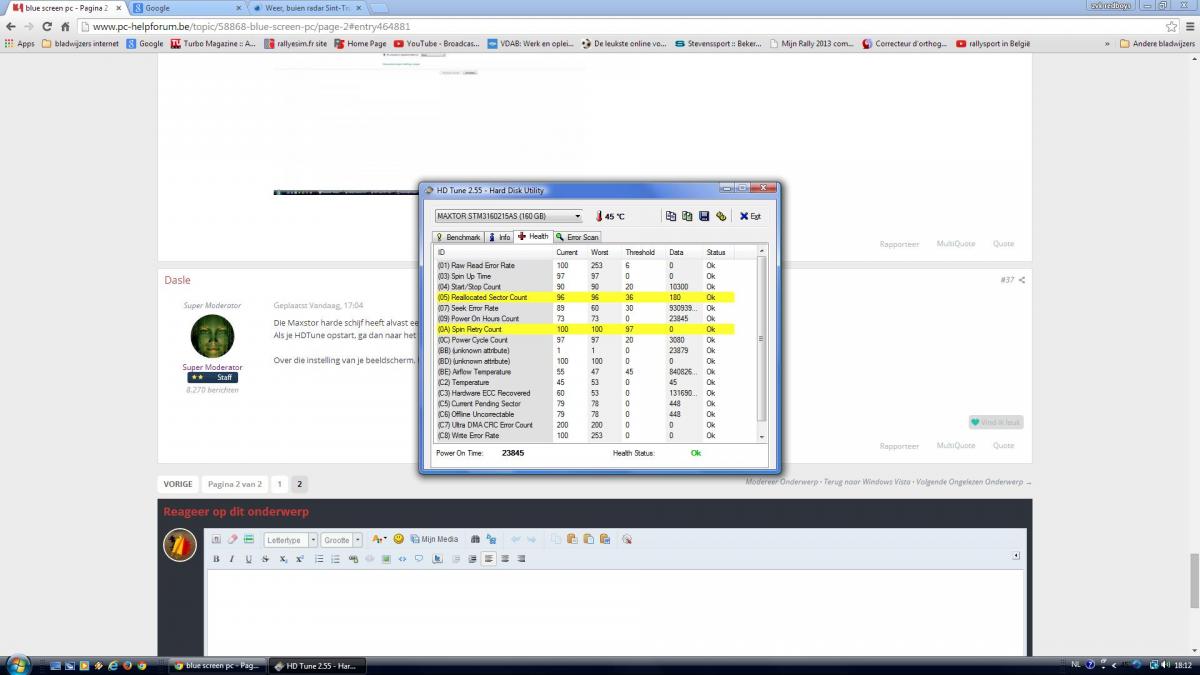Click the align center icon
This screenshot has height=675, width=1200.
pos(505,559)
